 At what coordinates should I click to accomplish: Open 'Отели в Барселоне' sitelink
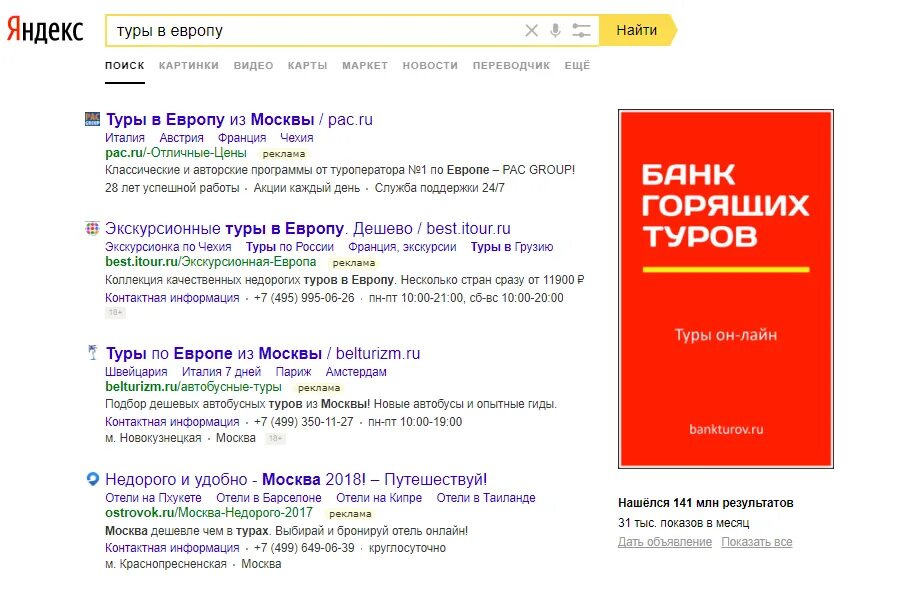pyautogui.click(x=269, y=498)
